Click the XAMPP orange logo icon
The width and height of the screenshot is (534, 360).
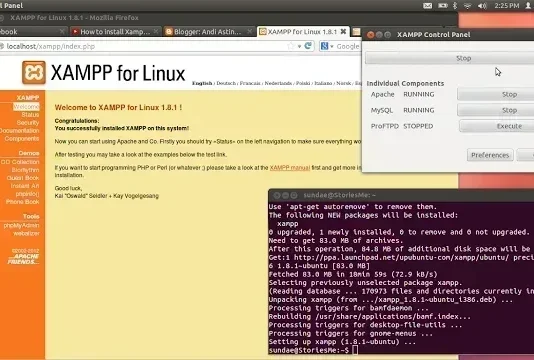point(34,73)
